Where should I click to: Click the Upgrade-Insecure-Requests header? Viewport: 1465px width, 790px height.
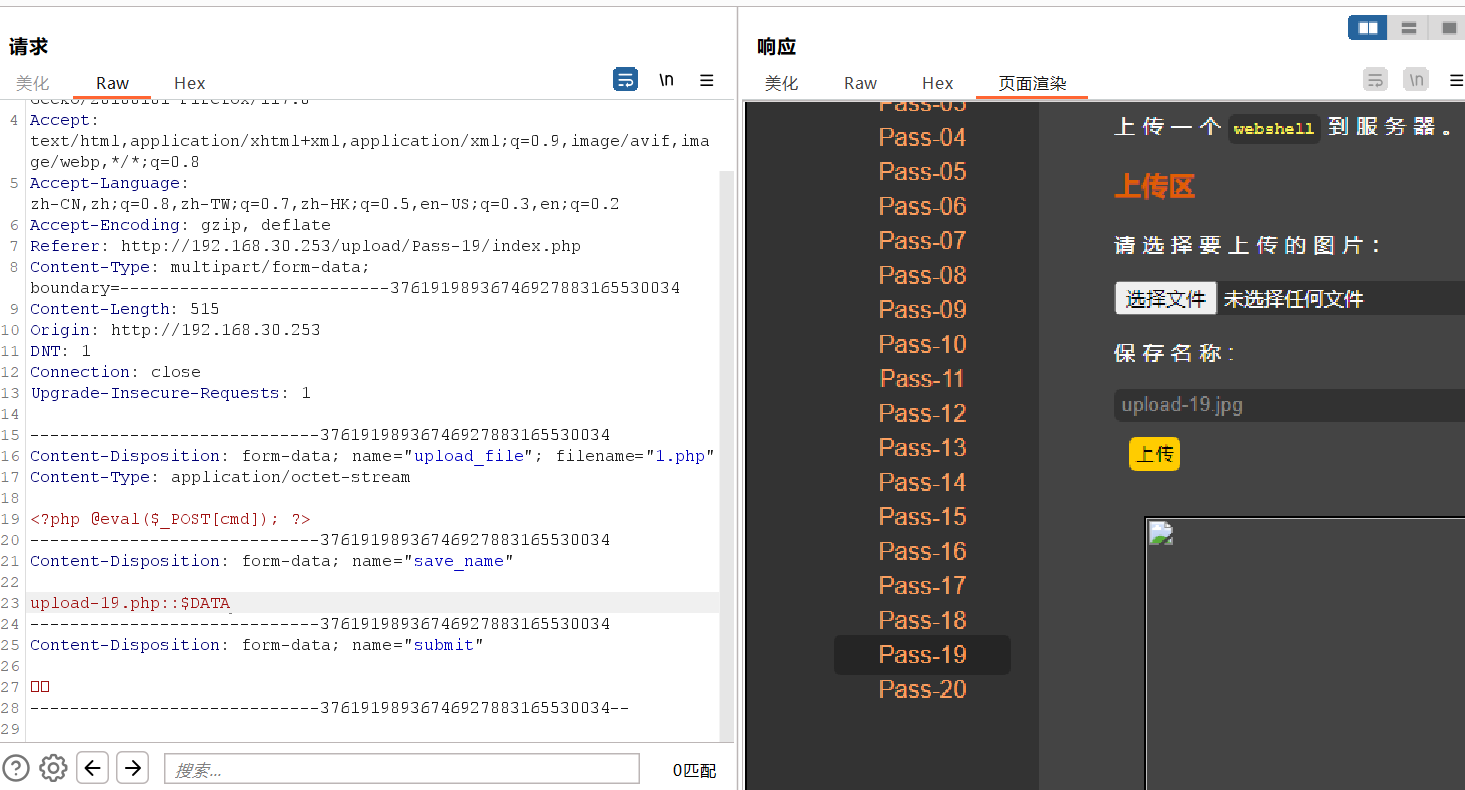(170, 393)
